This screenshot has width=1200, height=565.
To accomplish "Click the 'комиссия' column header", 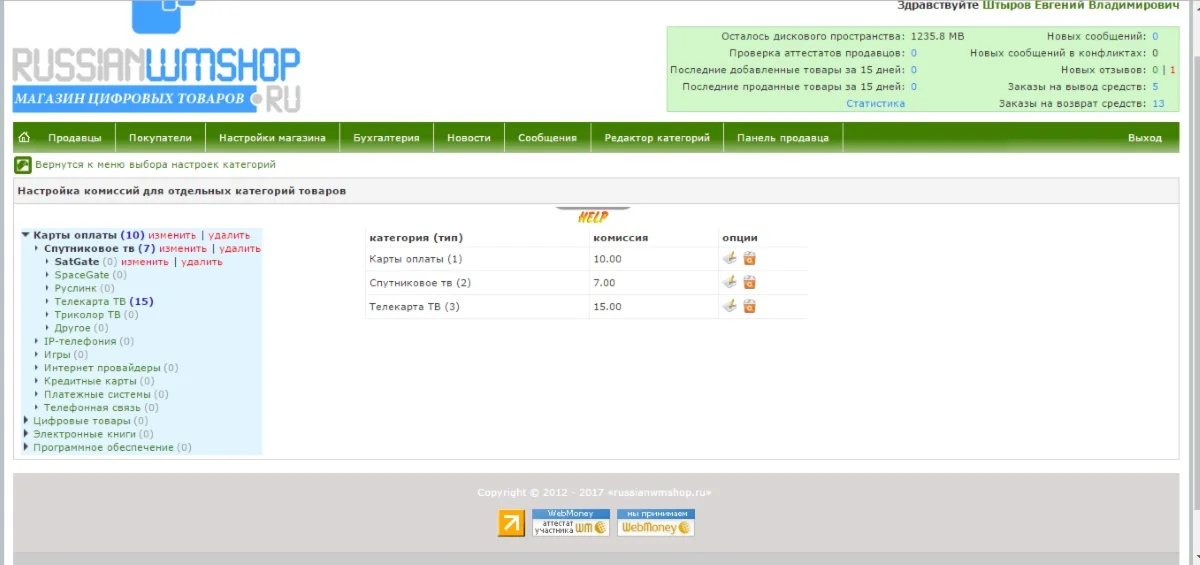I will tap(620, 237).
